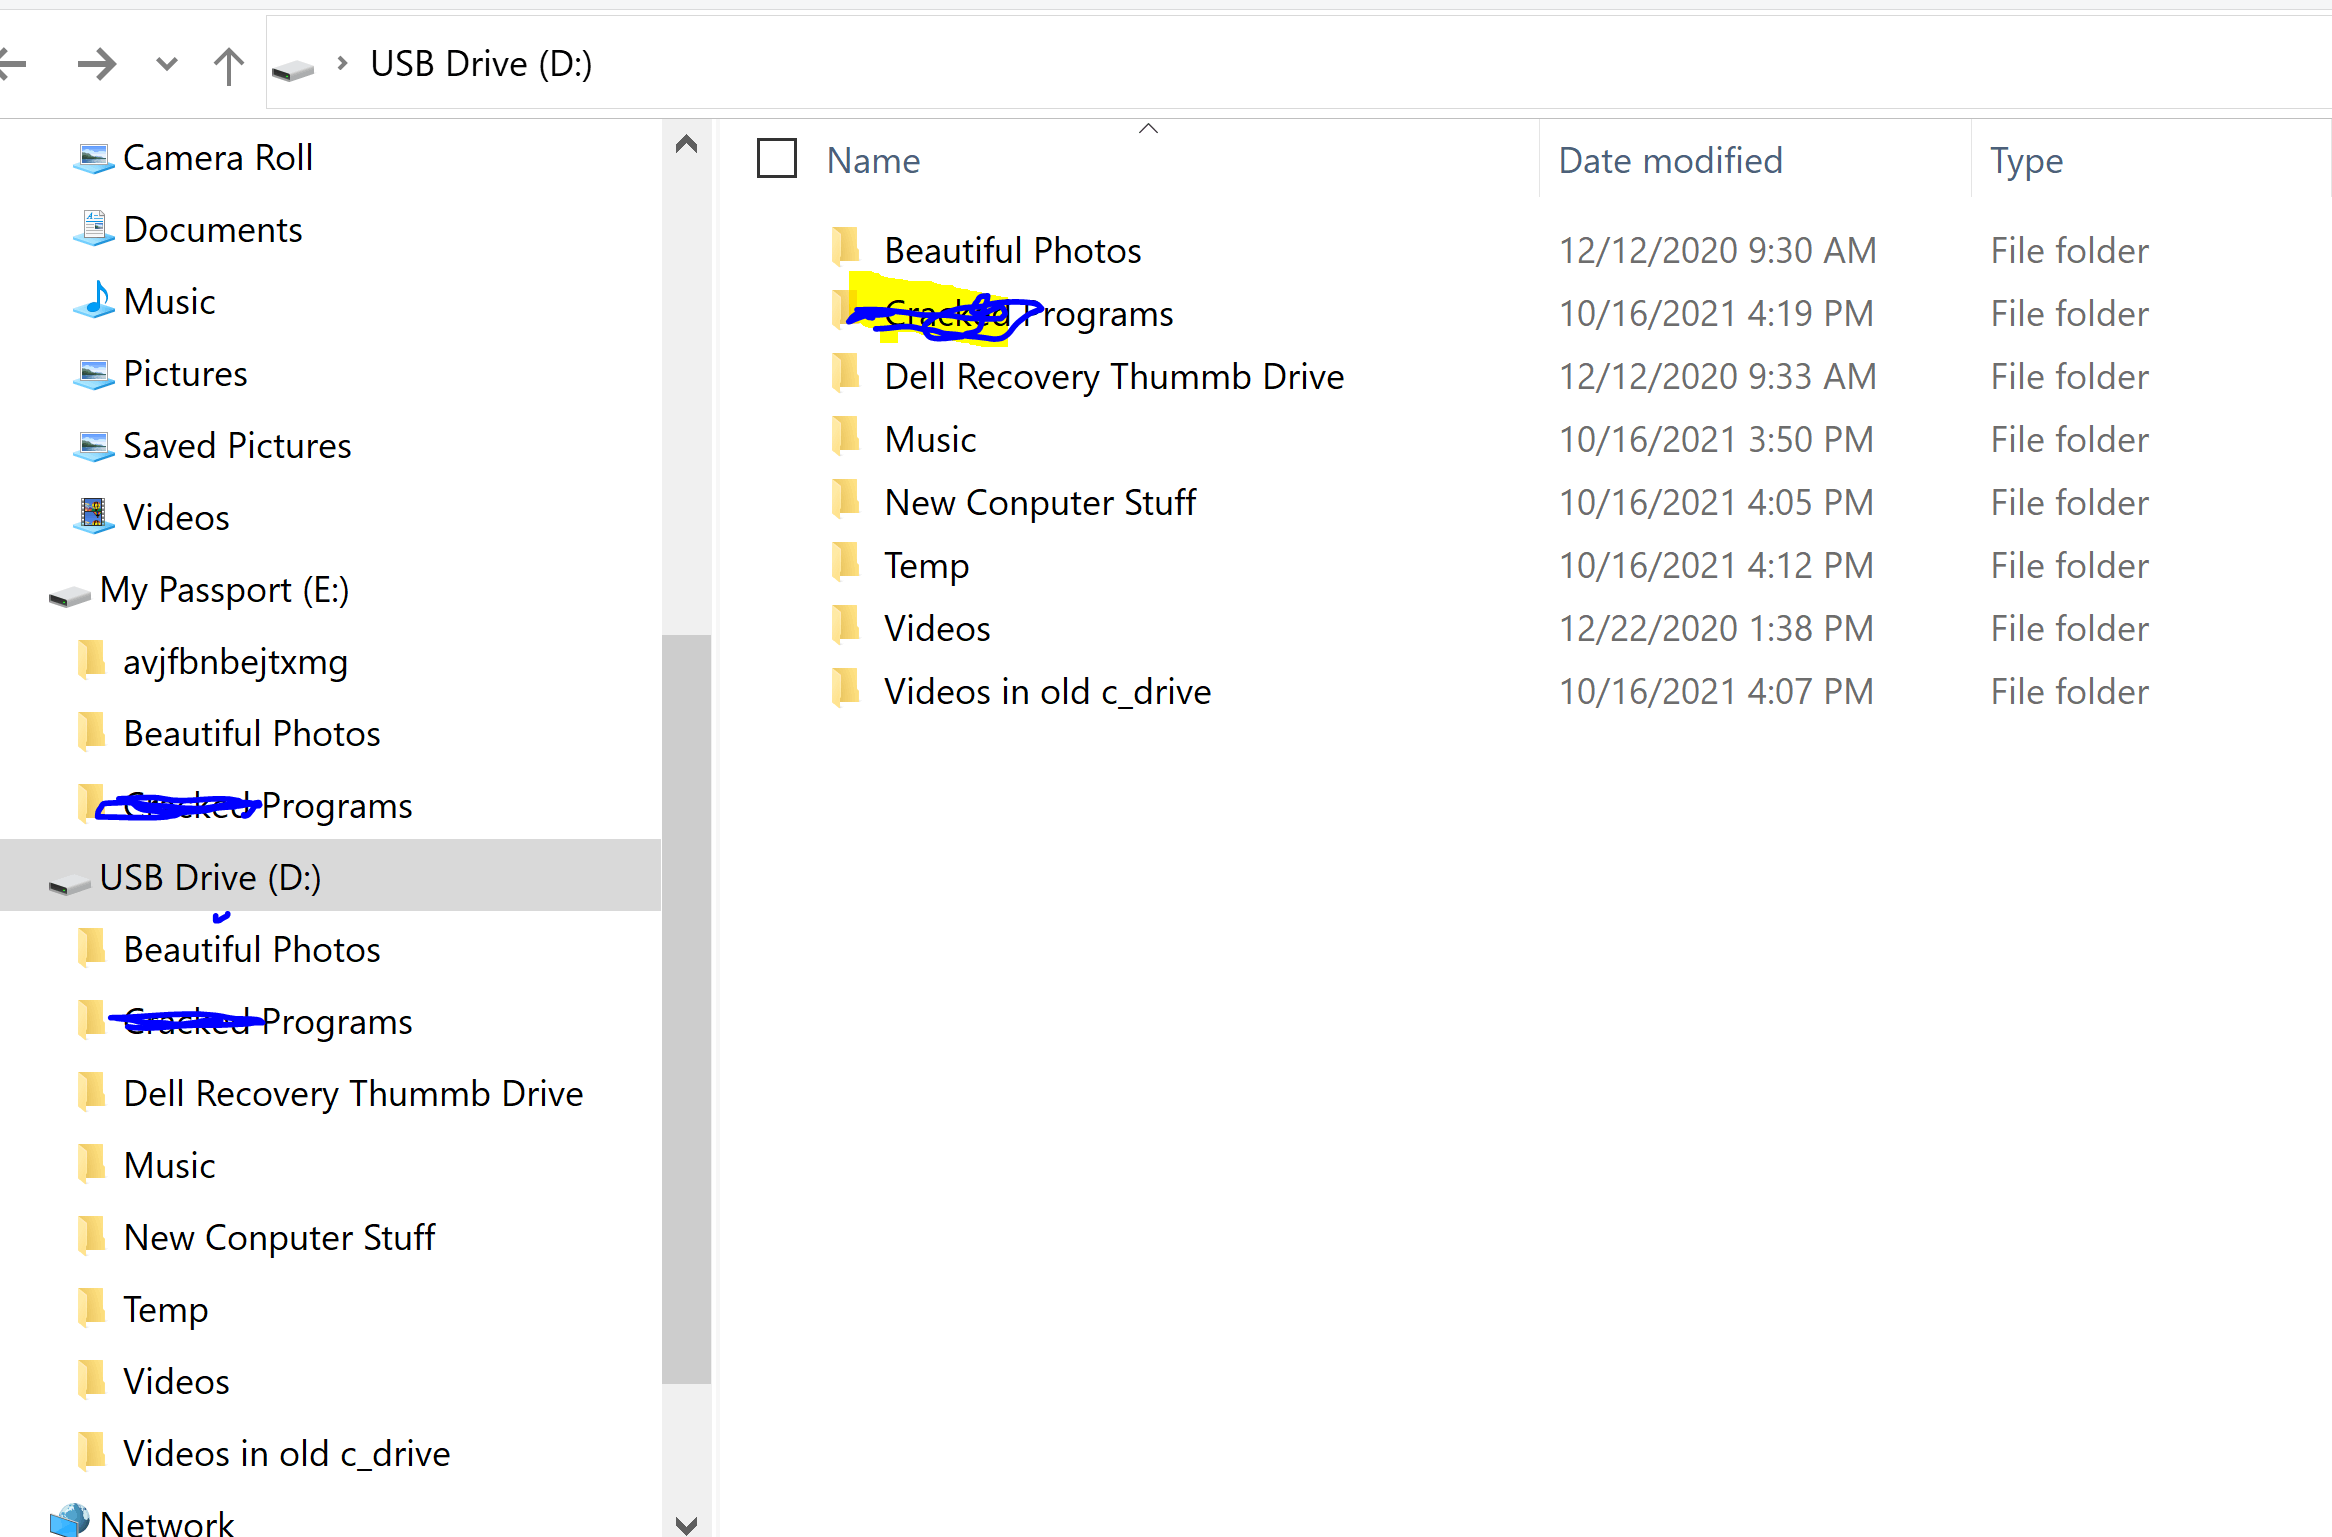Toggle the select all items checkbox
The height and width of the screenshot is (1537, 2332).
coord(776,159)
